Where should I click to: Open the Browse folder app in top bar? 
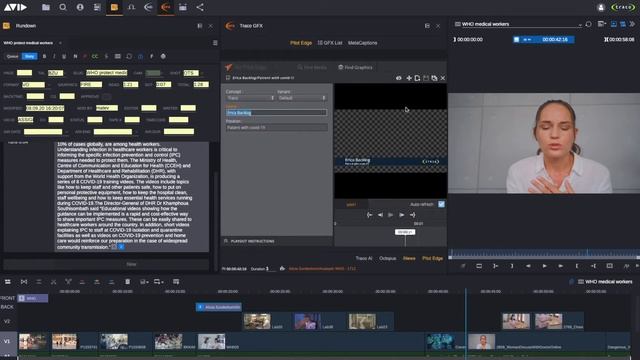click(46, 7)
